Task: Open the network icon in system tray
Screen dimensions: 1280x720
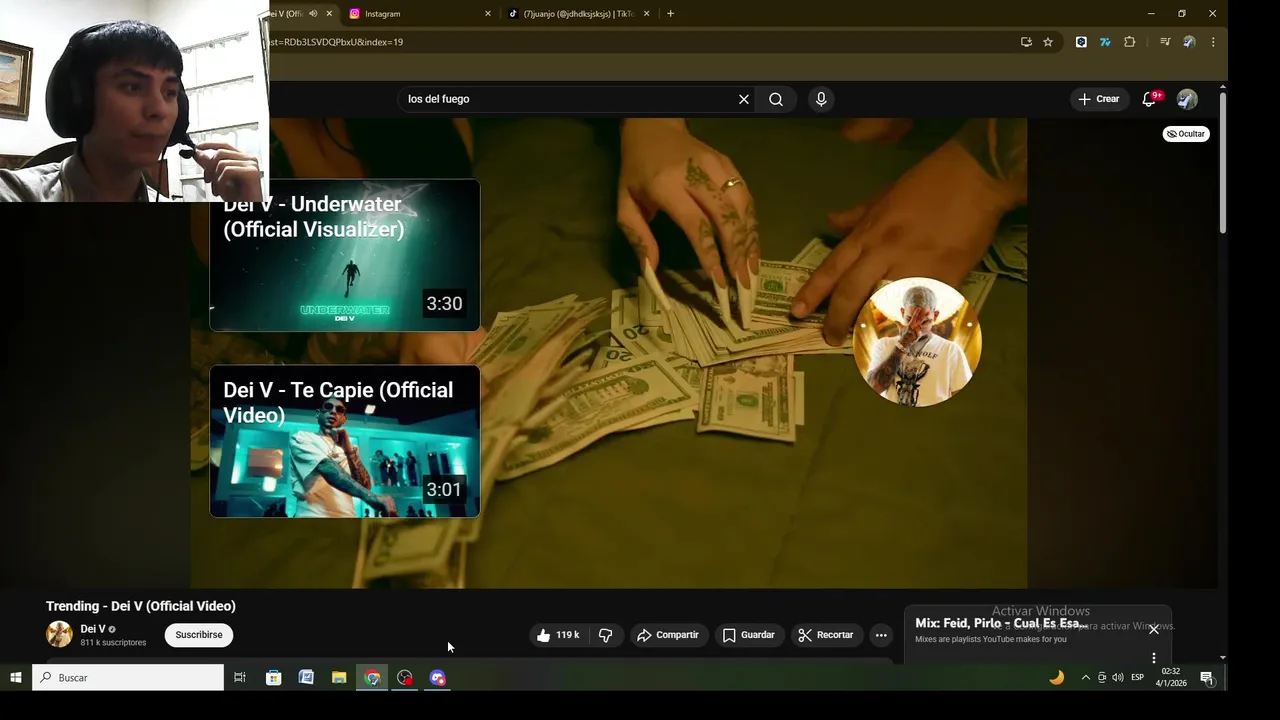Action: pos(1102,678)
